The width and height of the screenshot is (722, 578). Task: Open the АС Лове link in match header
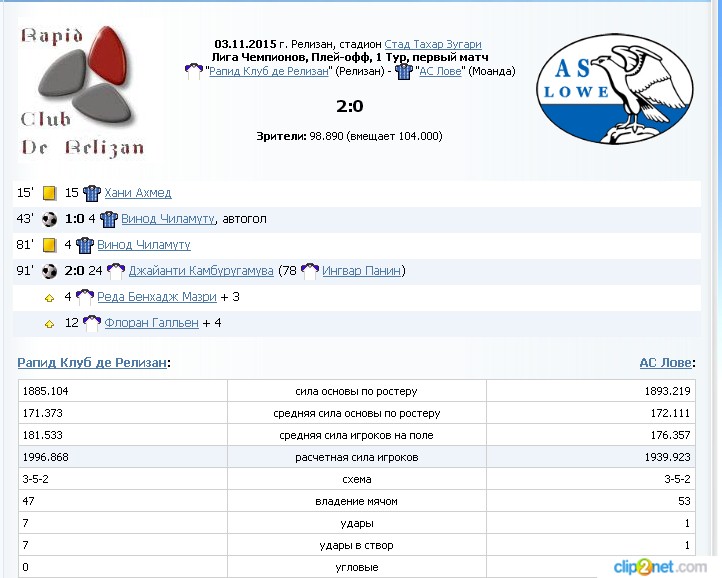click(440, 72)
